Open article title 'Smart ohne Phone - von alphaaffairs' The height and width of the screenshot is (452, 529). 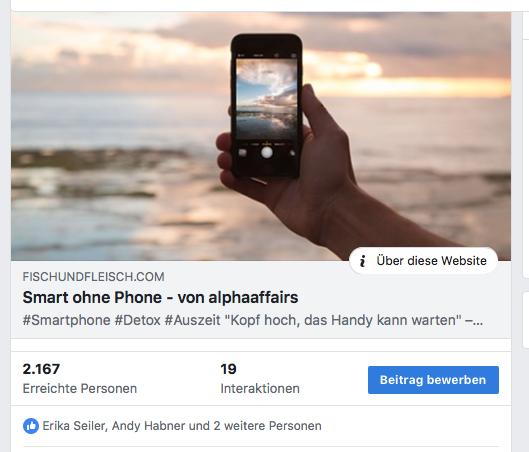point(160,298)
